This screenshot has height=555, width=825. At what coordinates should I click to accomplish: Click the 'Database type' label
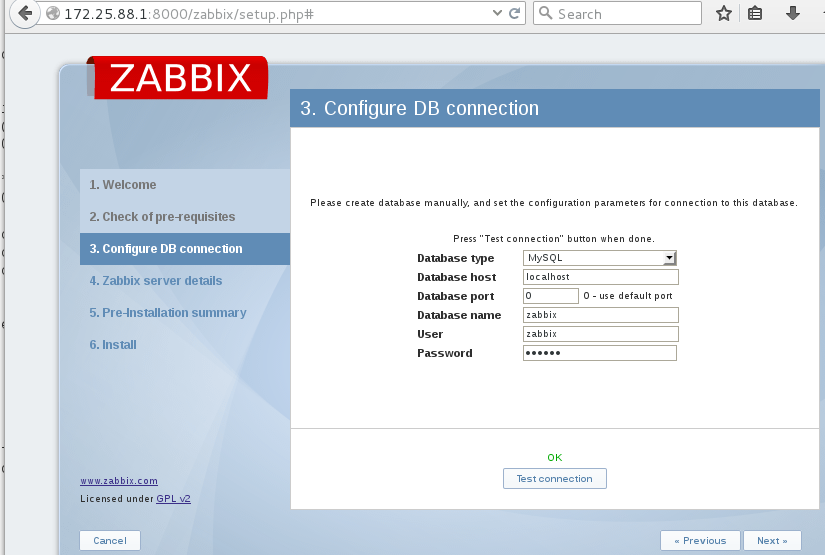tap(456, 258)
